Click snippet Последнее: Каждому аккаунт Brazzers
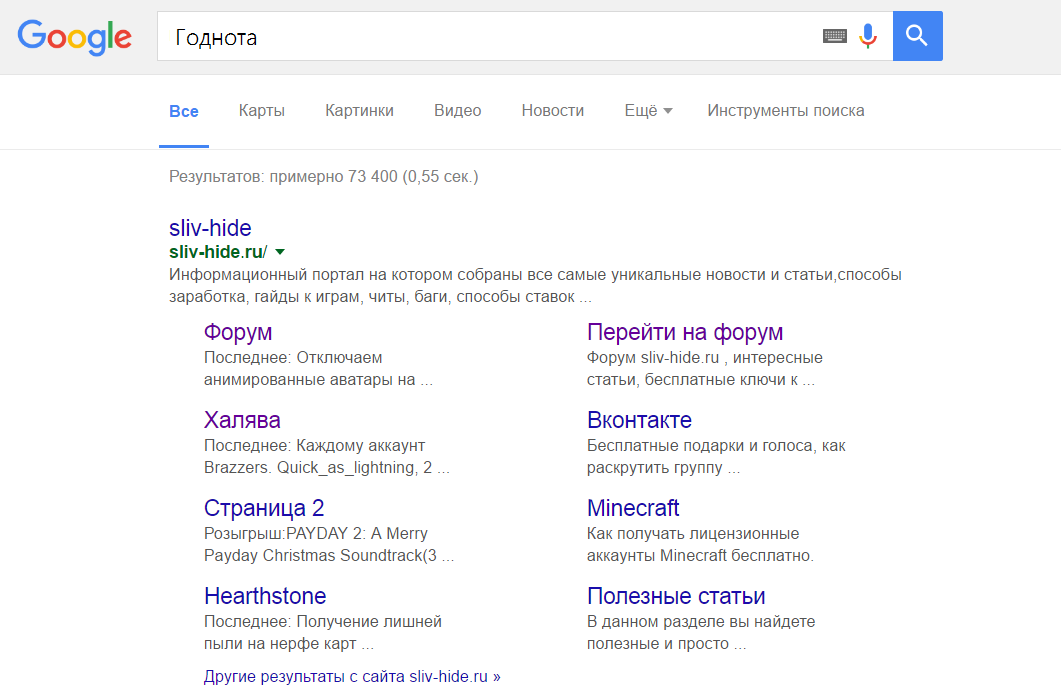1061x697 pixels. coord(326,457)
